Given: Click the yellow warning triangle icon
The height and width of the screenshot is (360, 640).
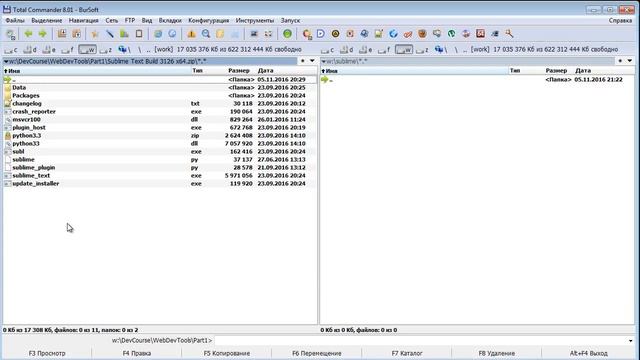Looking at the screenshot, I should 191,34.
